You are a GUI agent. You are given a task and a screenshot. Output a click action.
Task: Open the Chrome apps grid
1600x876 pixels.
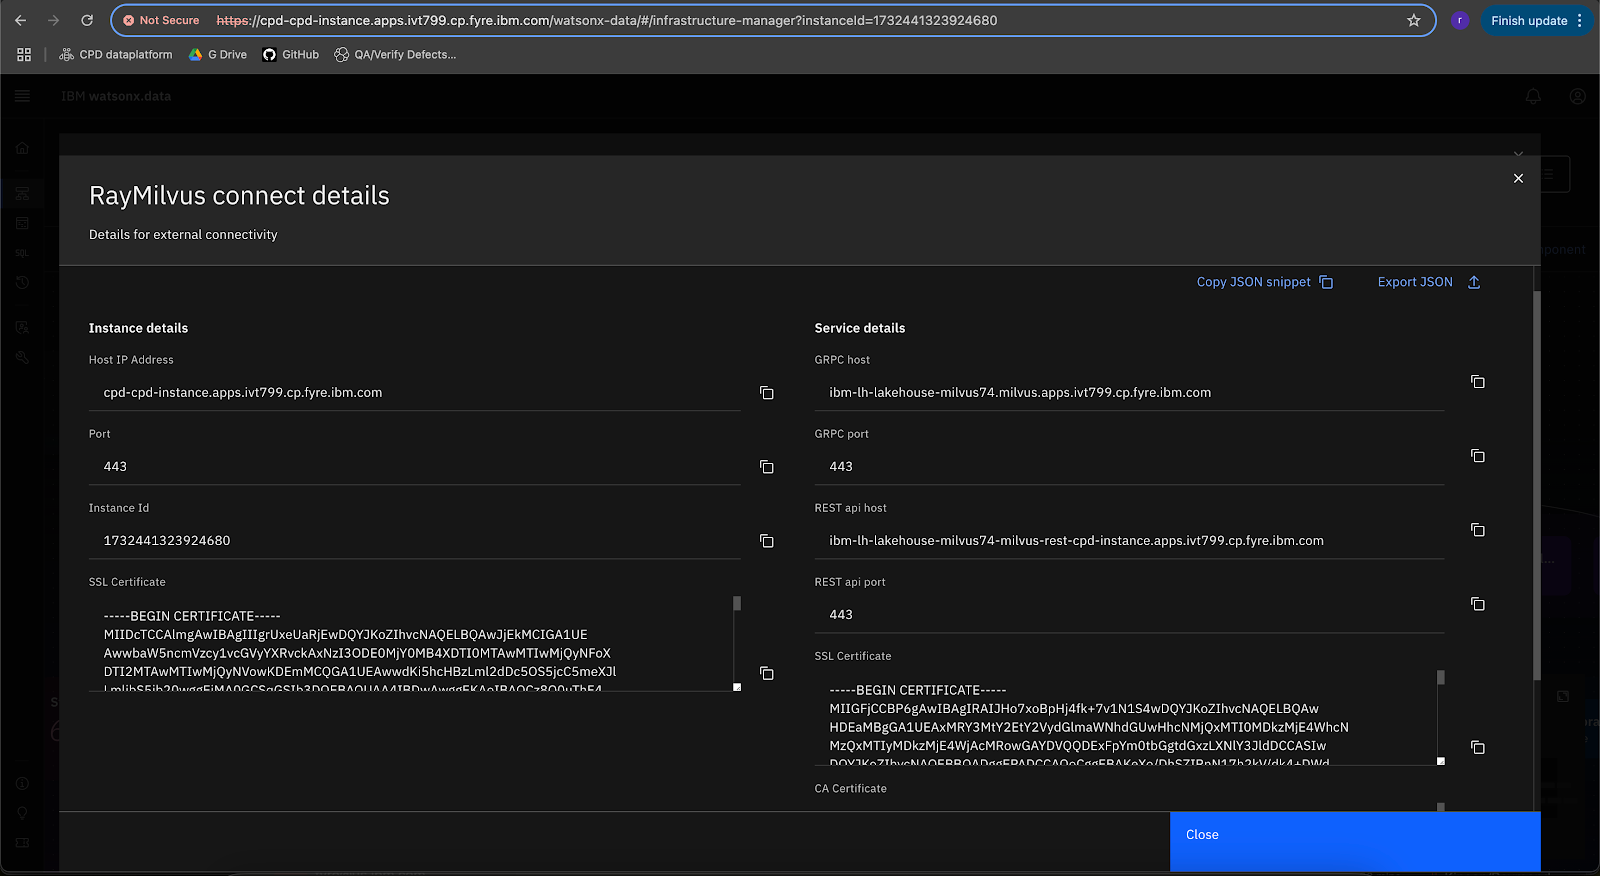click(24, 55)
